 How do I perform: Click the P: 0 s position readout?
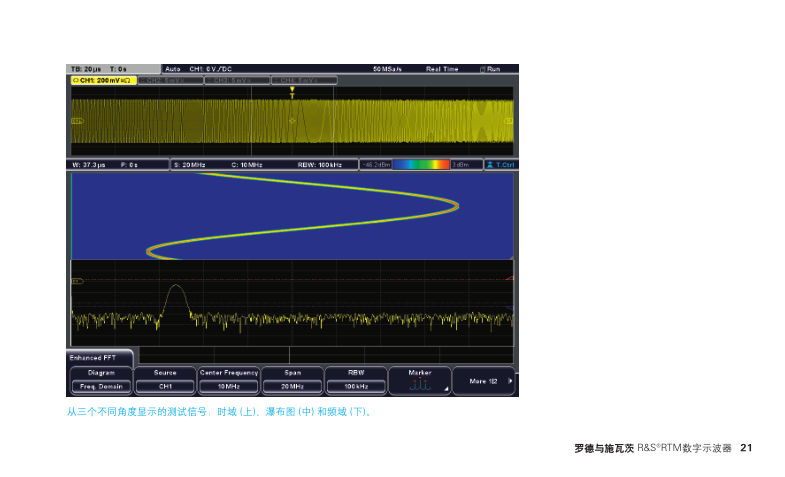(x=129, y=165)
